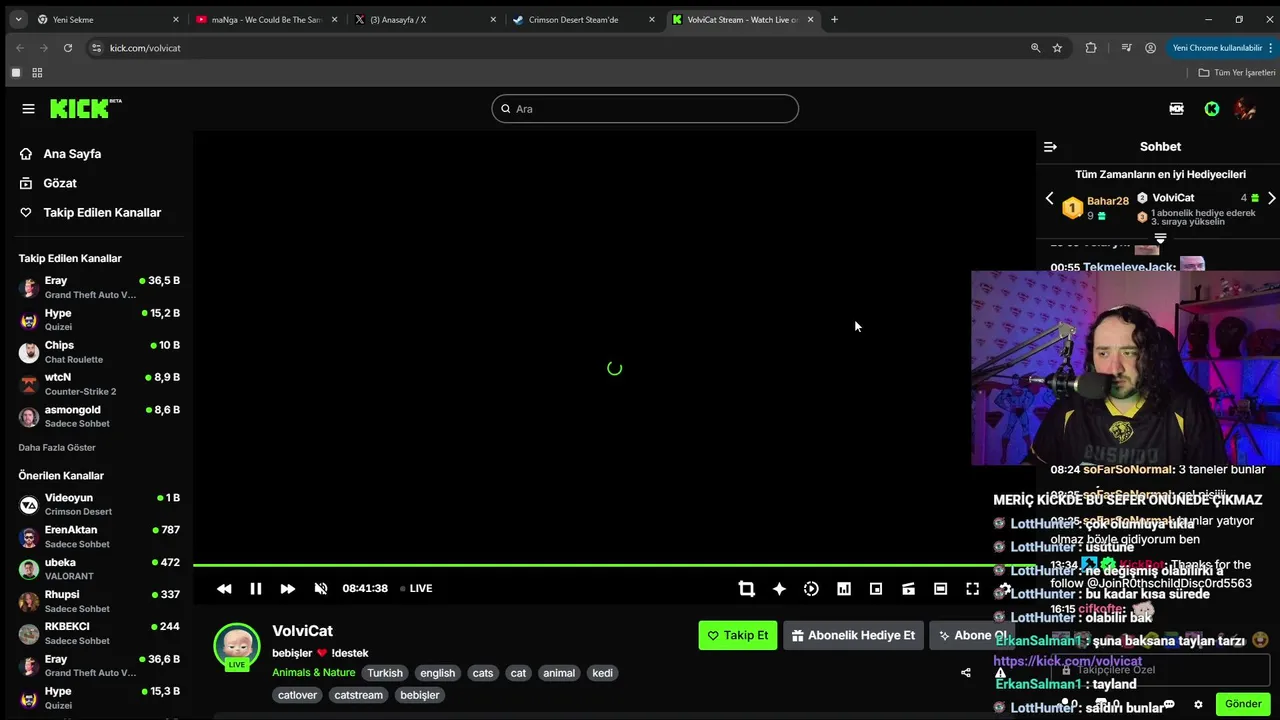
Task: Open the Kick hamburger sidebar menu
Action: [28, 108]
